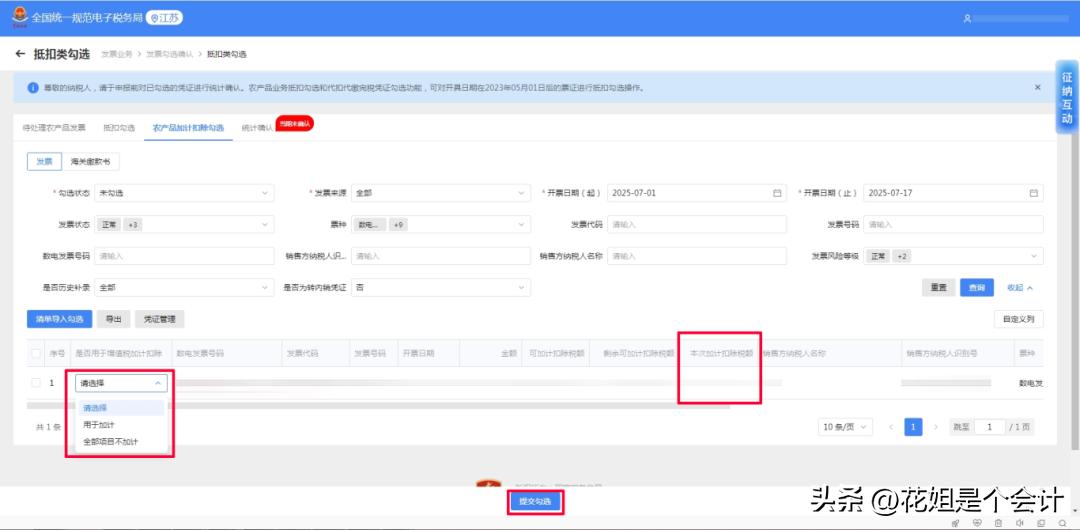The height and width of the screenshot is (530, 1080).
Task: Switch to 统计确认 tab
Action: coord(257,128)
